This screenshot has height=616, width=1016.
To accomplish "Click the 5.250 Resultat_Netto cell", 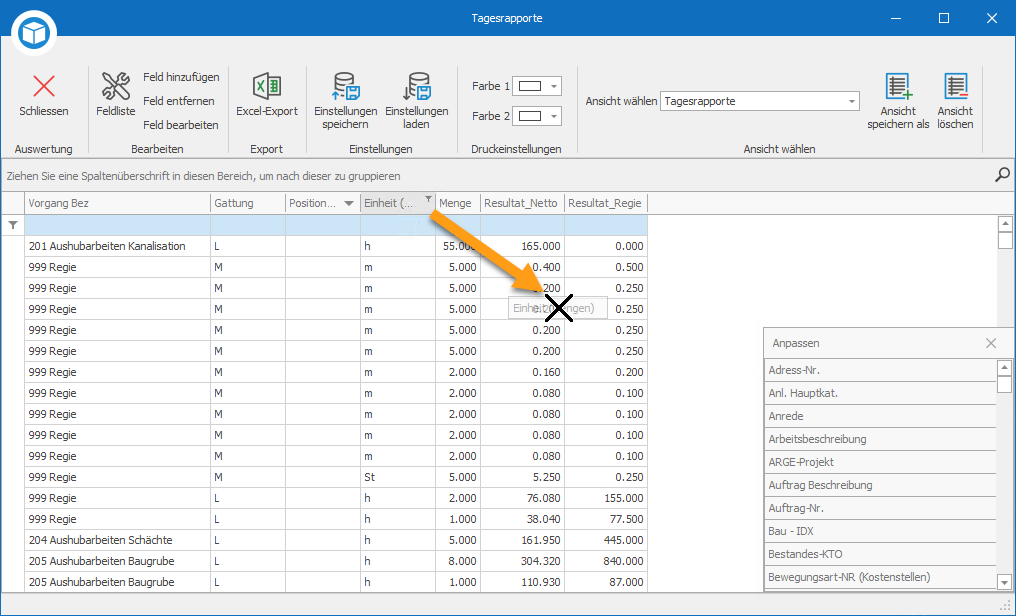I will coord(522,477).
